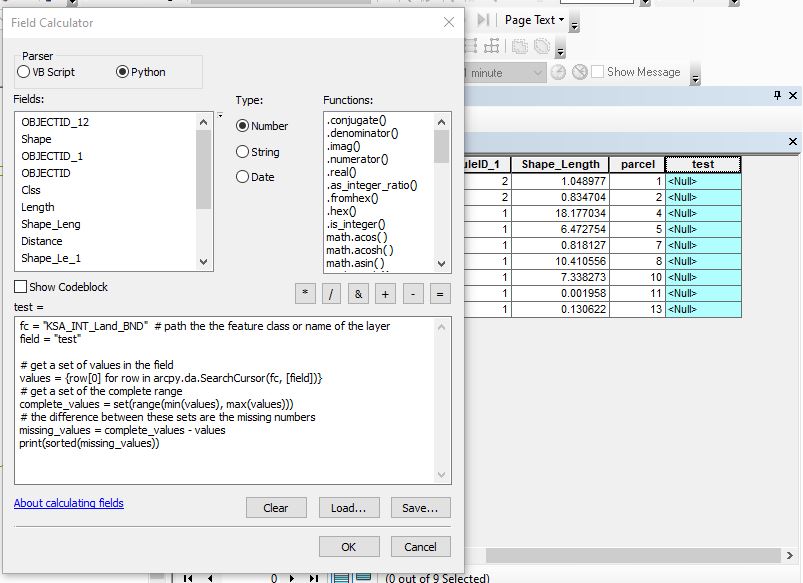Click the clock icon beside the minute dropdown
Viewport: 803px width, 583px height.
pyautogui.click(x=557, y=72)
